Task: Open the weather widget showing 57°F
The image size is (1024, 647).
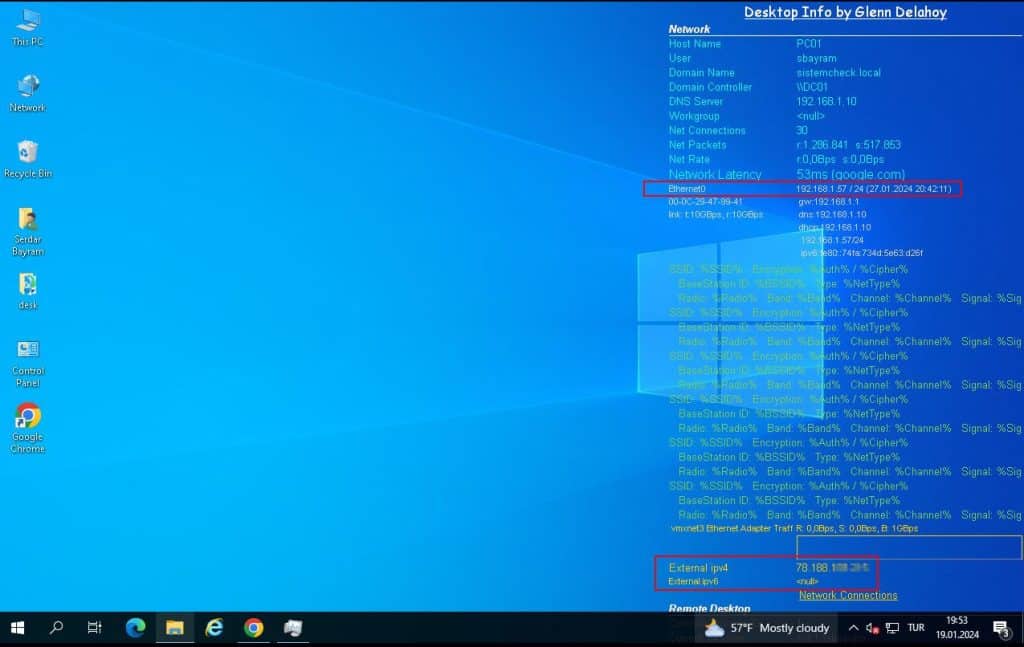Action: click(x=769, y=628)
